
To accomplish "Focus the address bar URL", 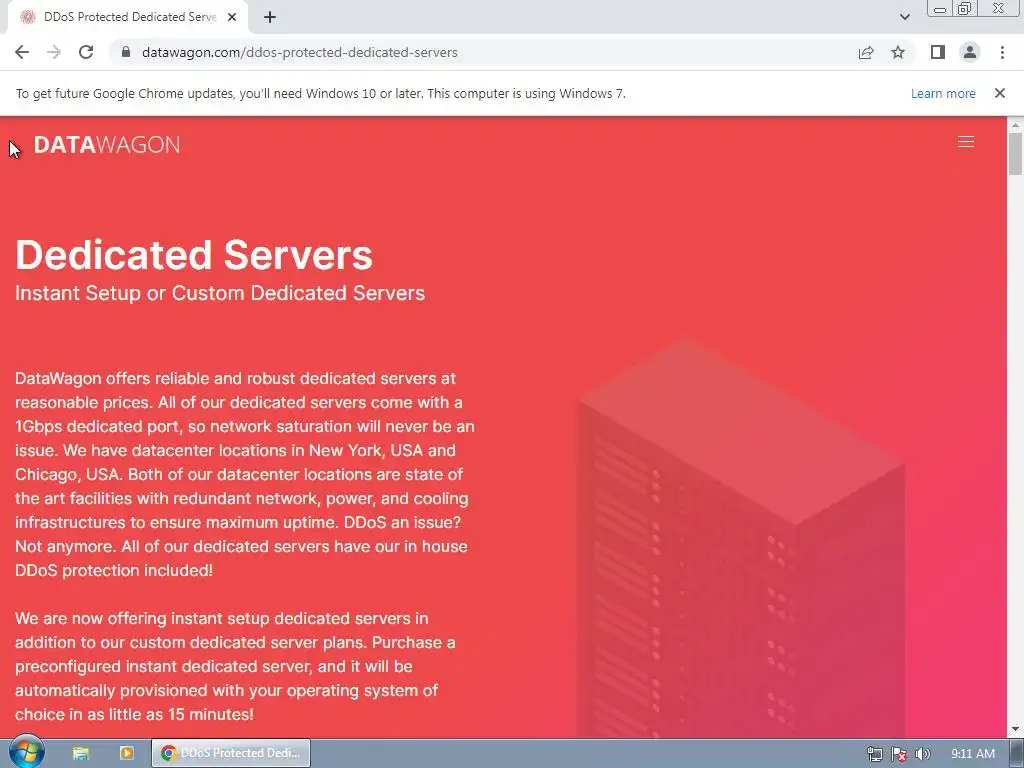I will (300, 52).
